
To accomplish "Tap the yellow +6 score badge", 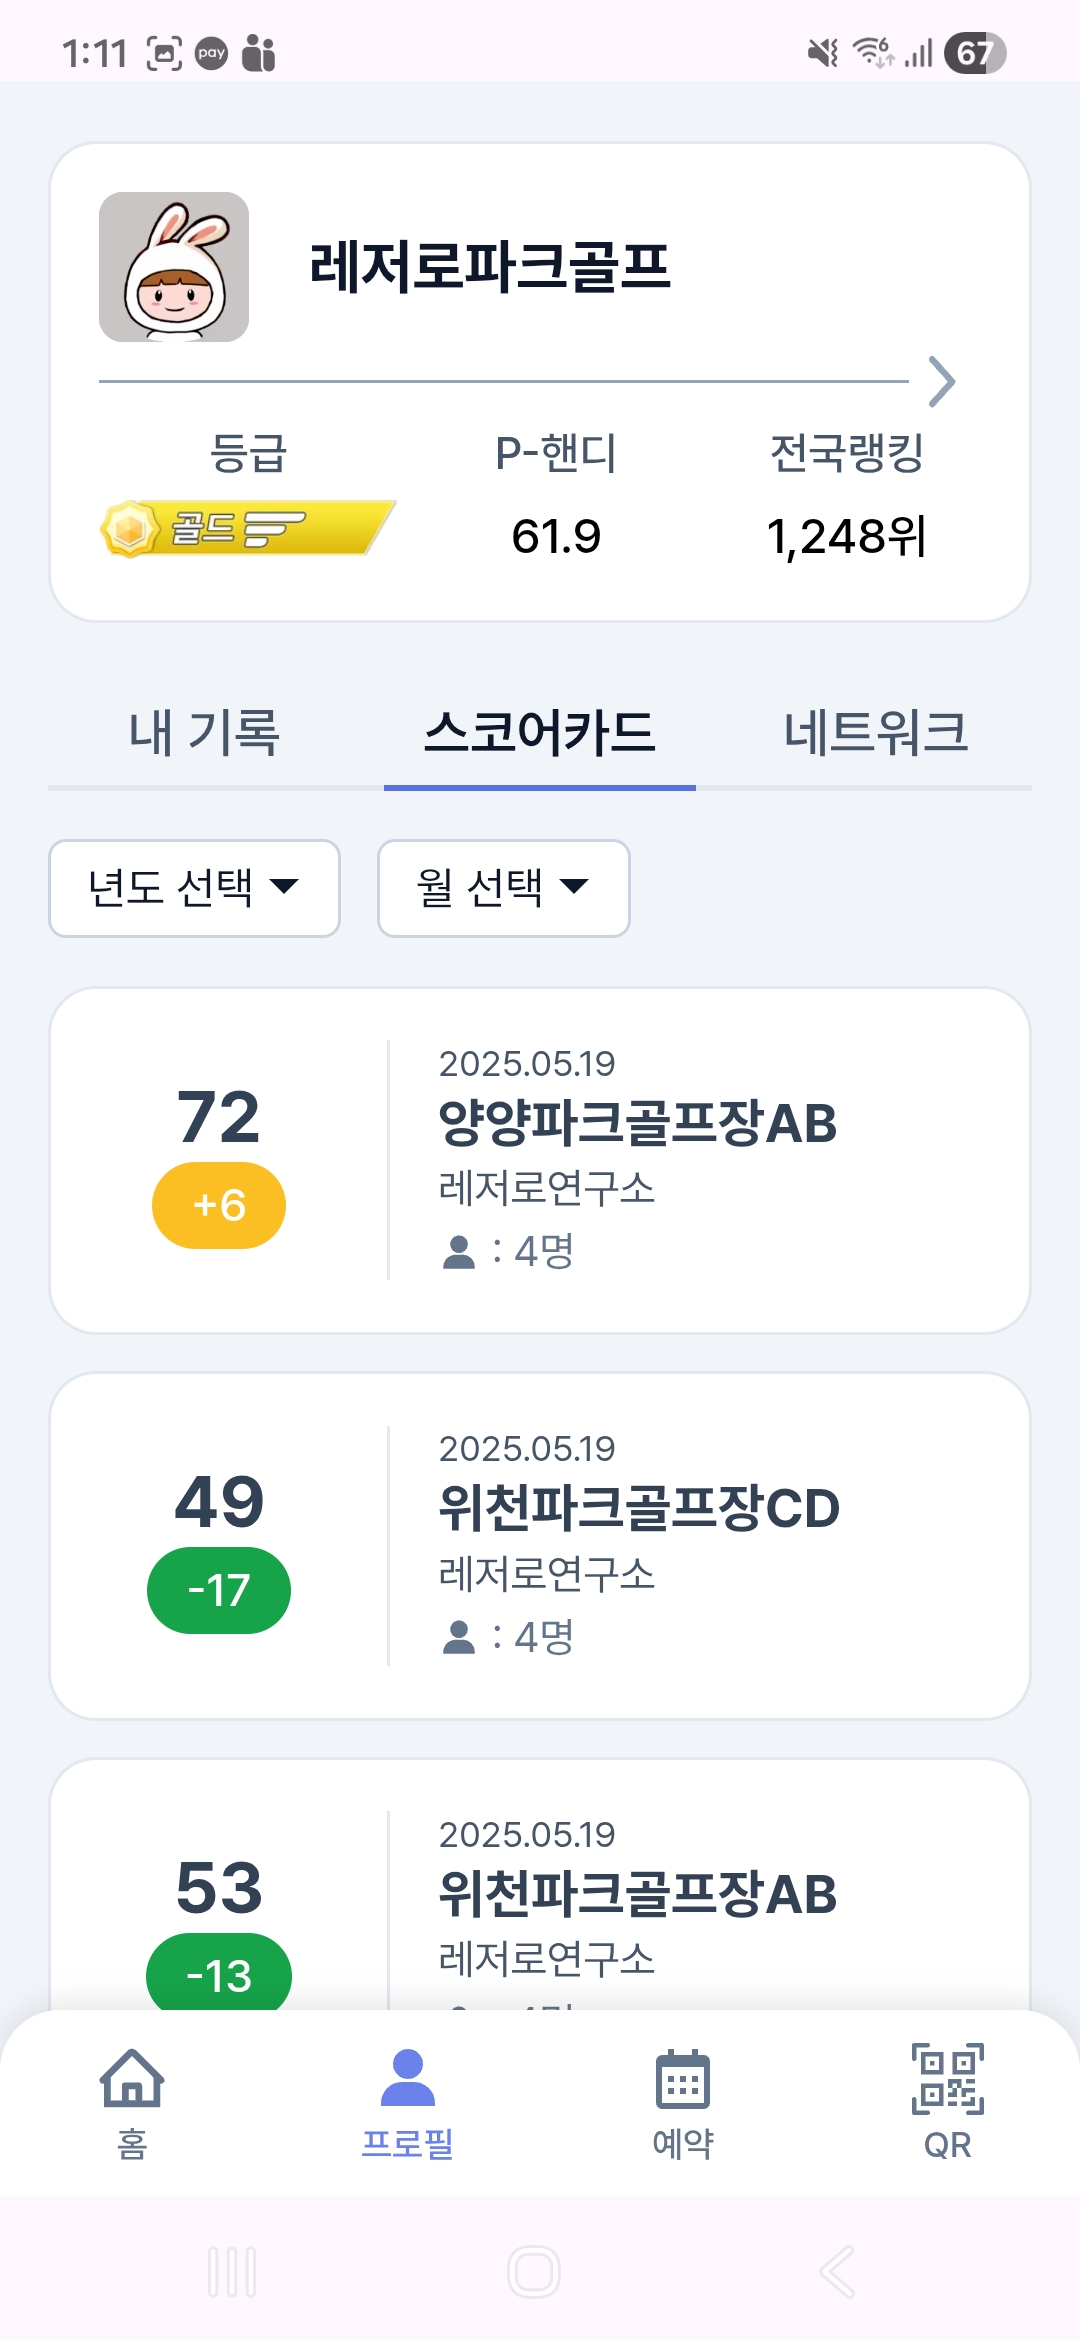I will click(219, 1205).
